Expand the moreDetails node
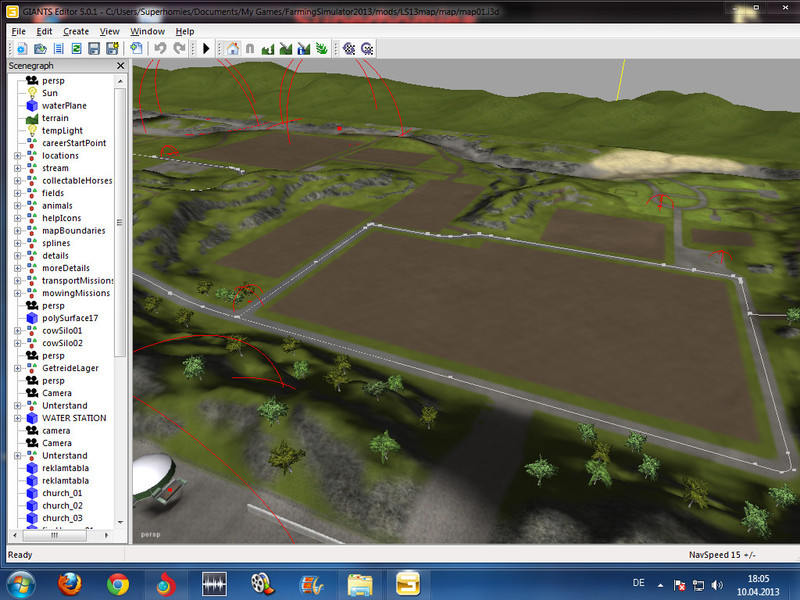 [17, 268]
